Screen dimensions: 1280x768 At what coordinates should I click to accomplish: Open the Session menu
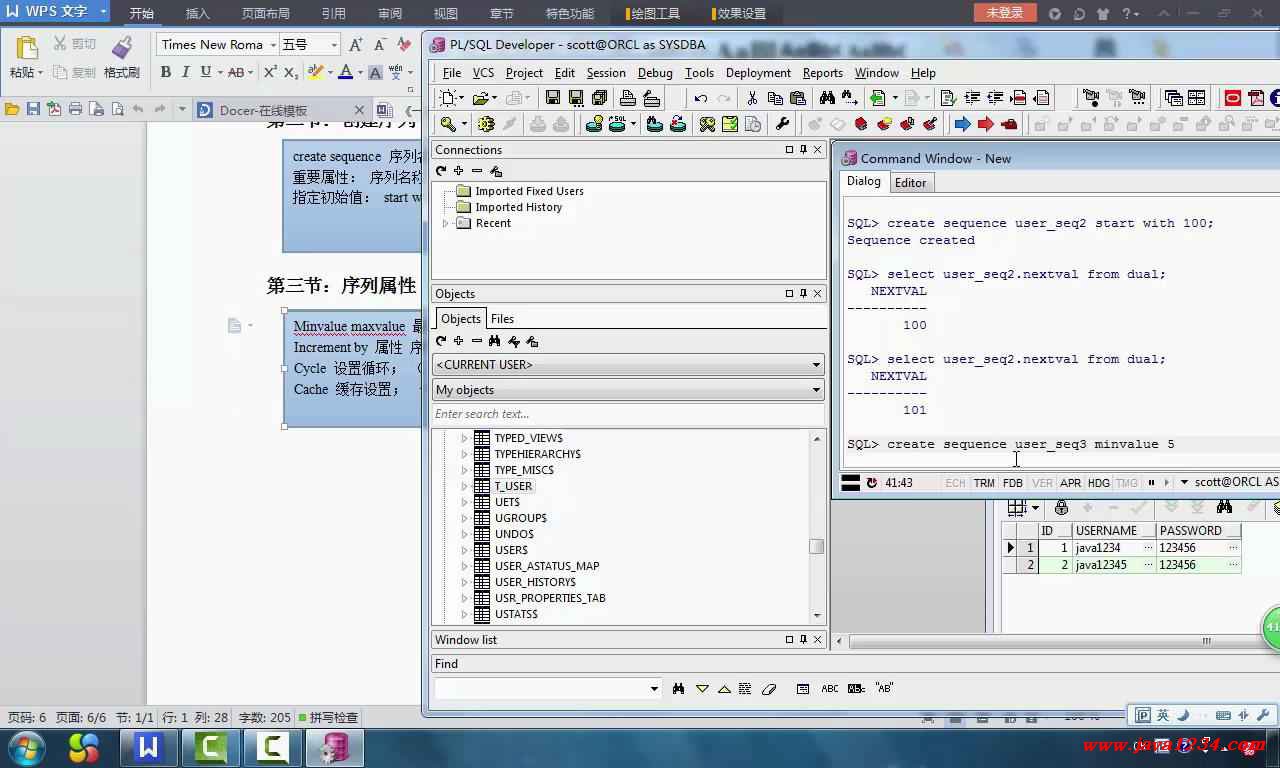click(606, 73)
